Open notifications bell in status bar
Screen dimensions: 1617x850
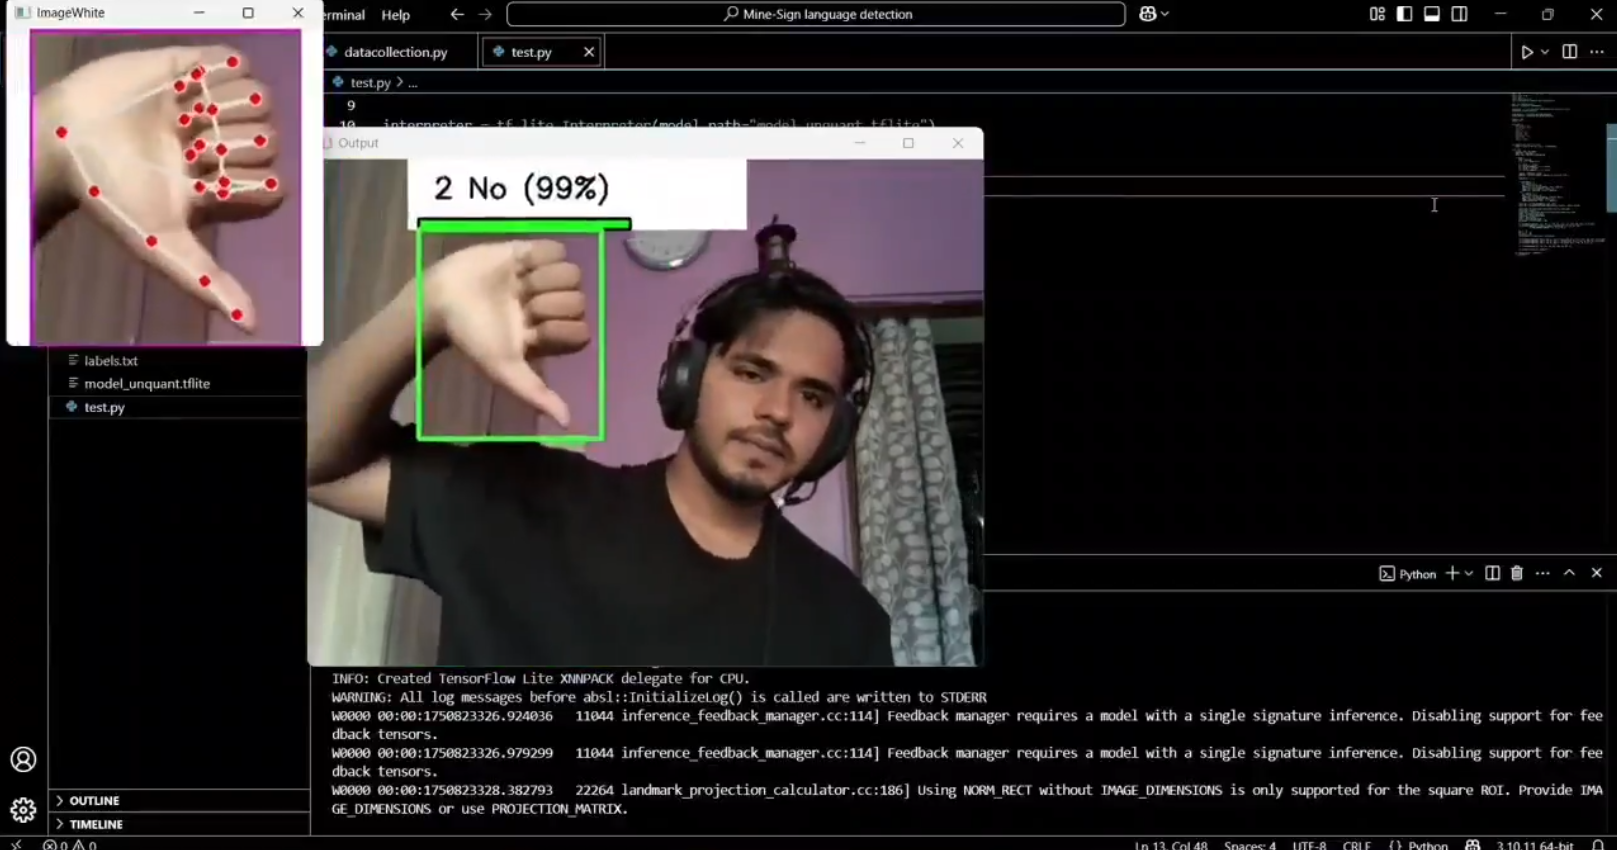pyautogui.click(x=1598, y=845)
